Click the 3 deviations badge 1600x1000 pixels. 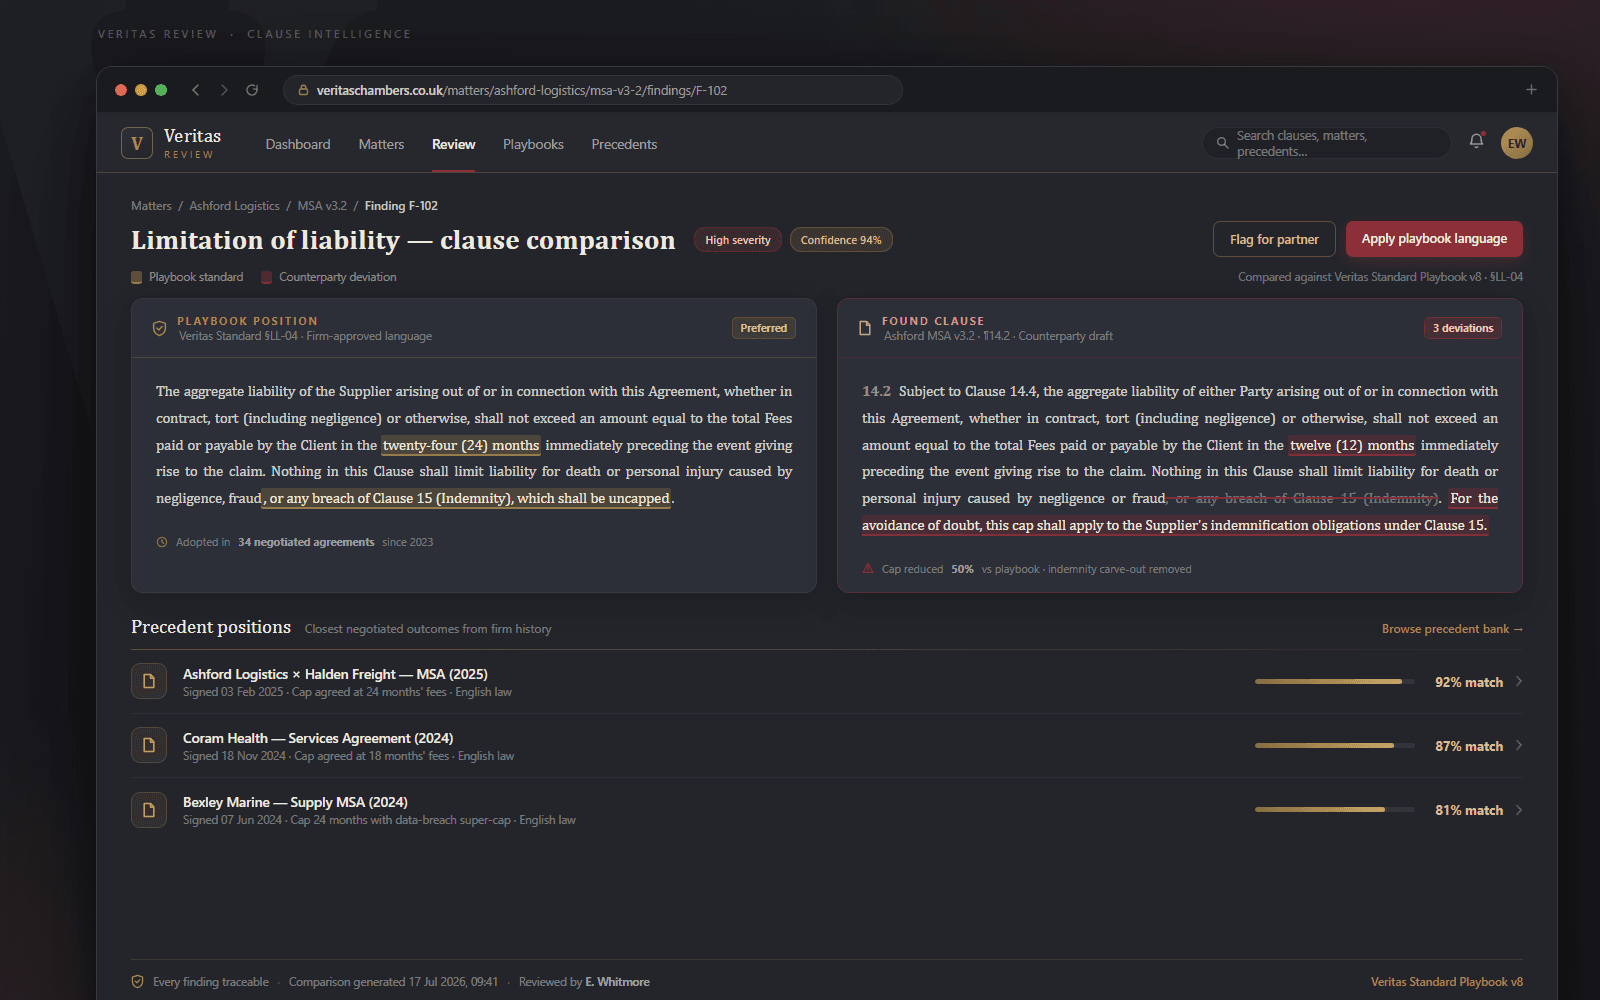point(1462,328)
